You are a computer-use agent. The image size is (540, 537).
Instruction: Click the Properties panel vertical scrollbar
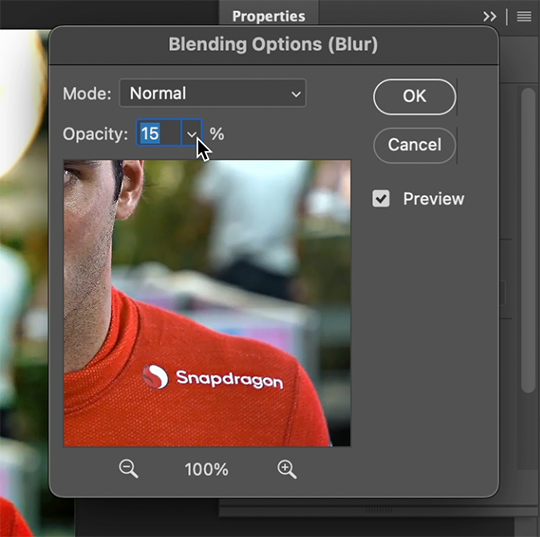point(528,240)
